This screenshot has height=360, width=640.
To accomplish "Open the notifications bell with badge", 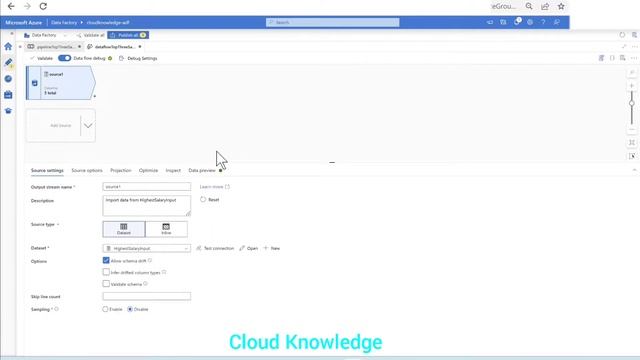I will click(x=517, y=22).
